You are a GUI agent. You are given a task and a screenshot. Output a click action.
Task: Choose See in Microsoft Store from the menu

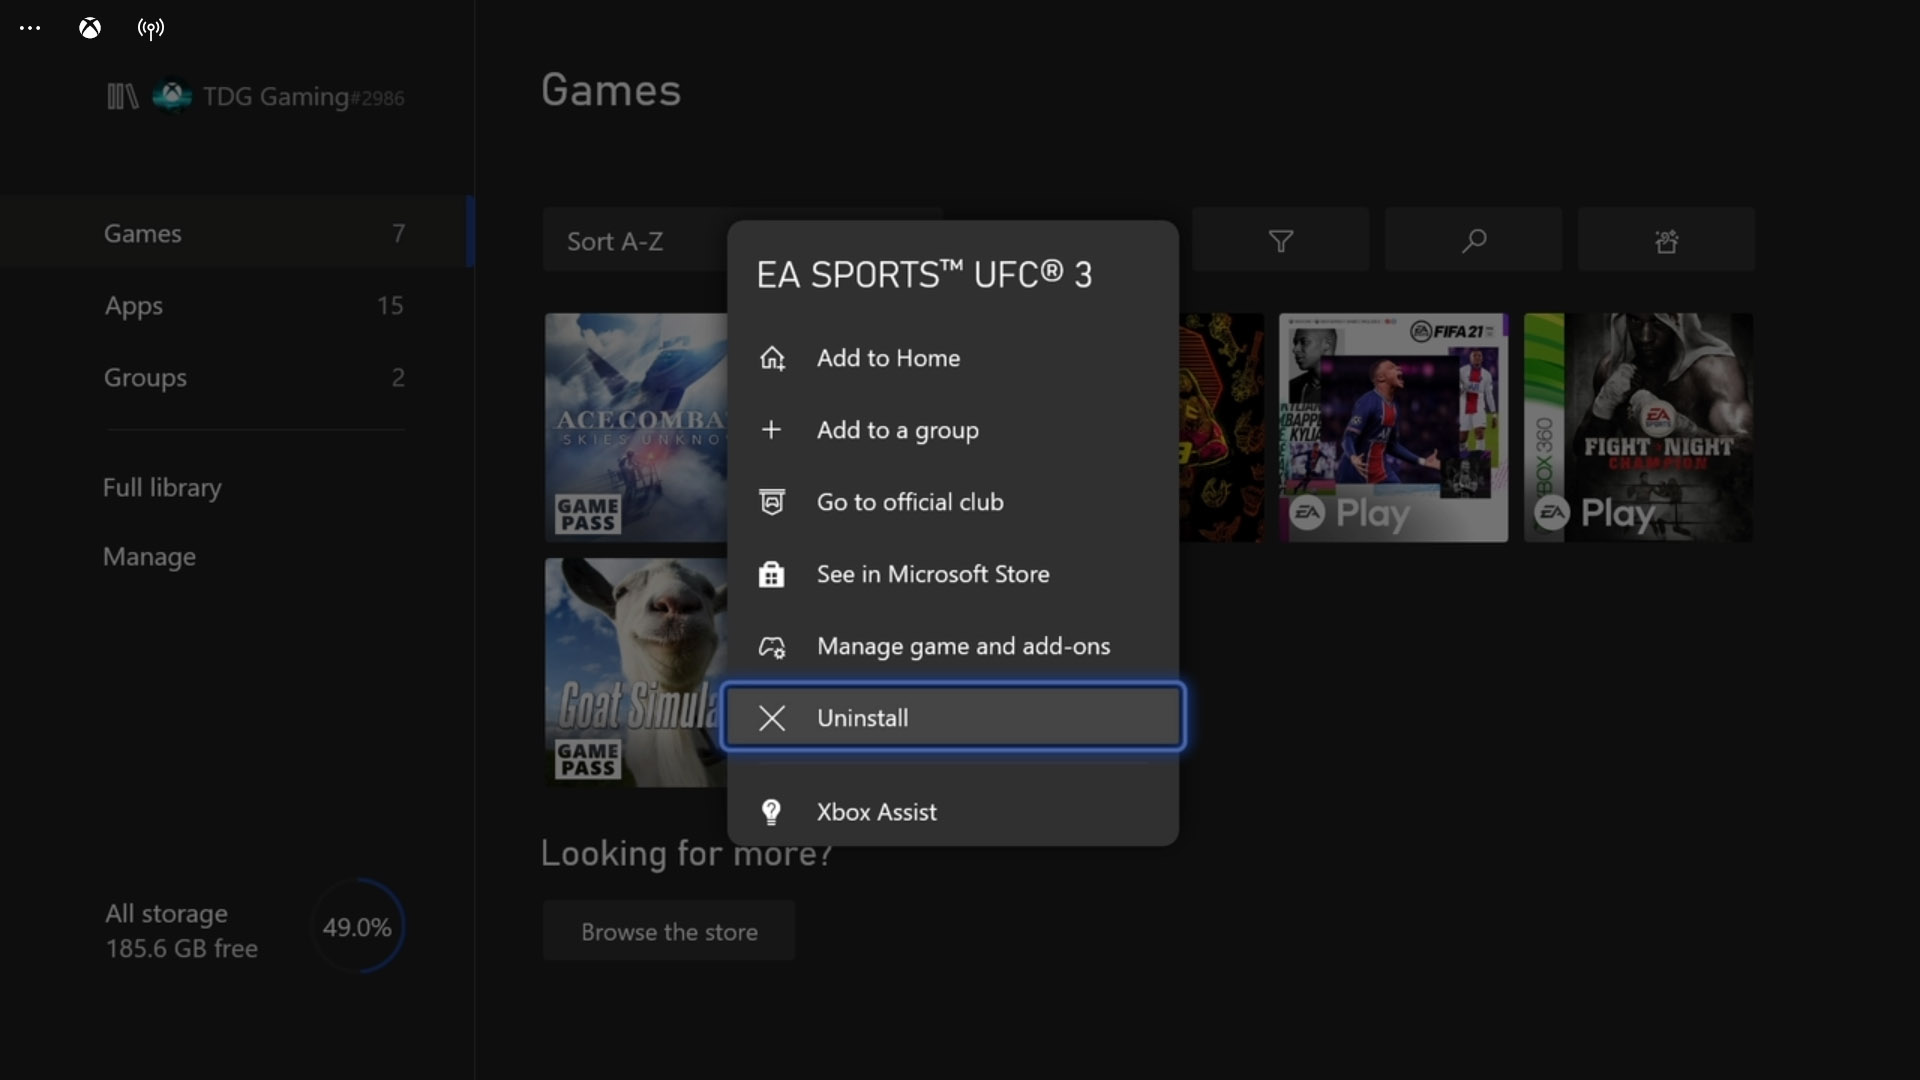933,574
